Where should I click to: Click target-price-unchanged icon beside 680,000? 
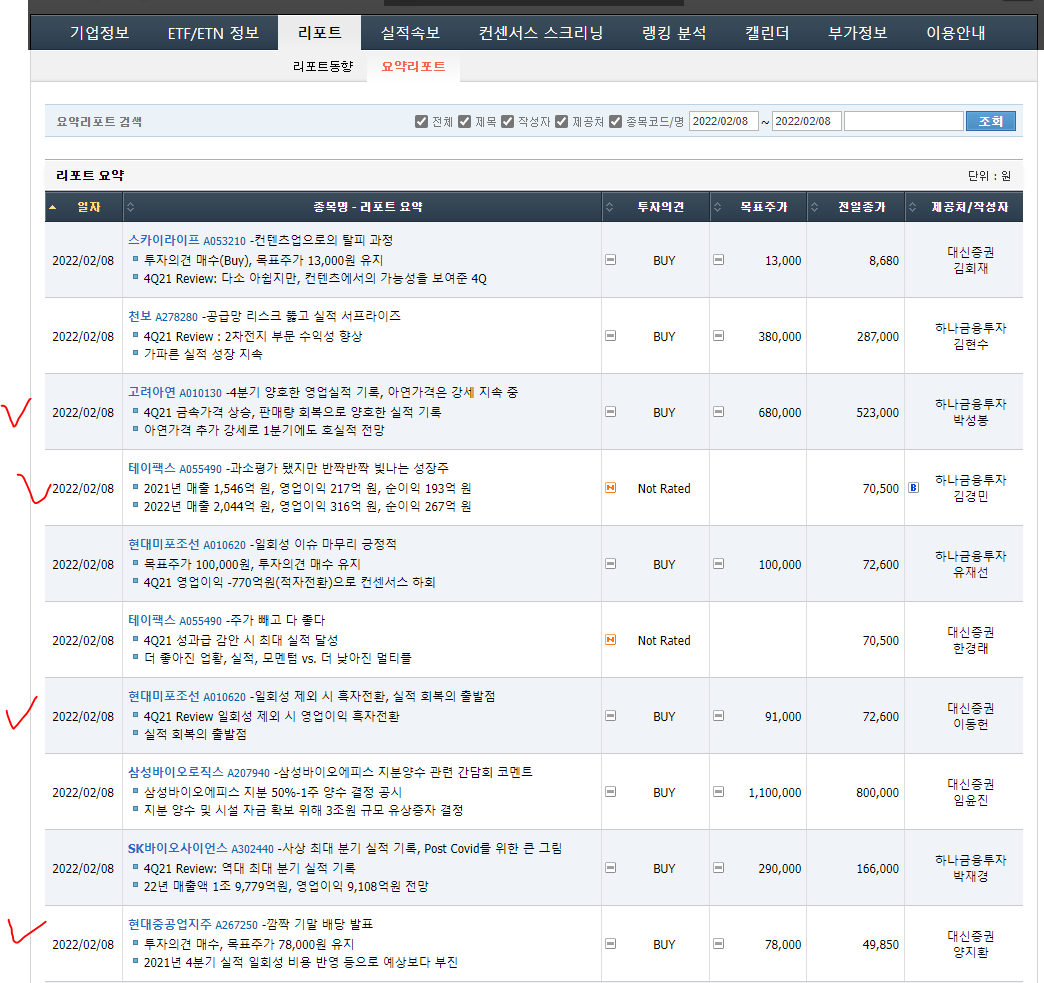718,412
